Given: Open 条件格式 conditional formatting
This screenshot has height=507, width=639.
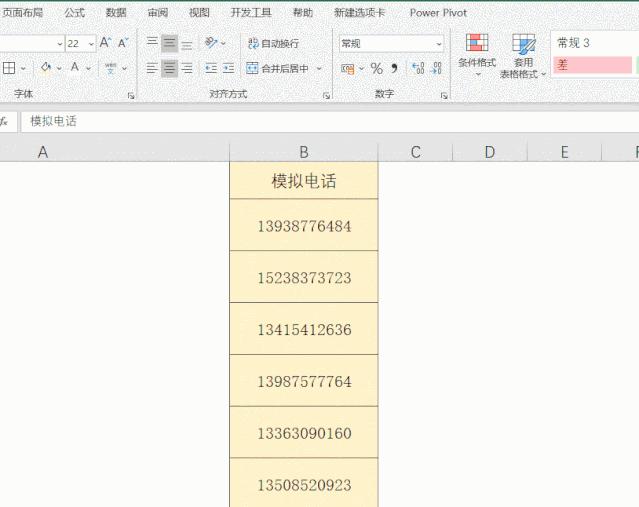Looking at the screenshot, I should pos(477,55).
